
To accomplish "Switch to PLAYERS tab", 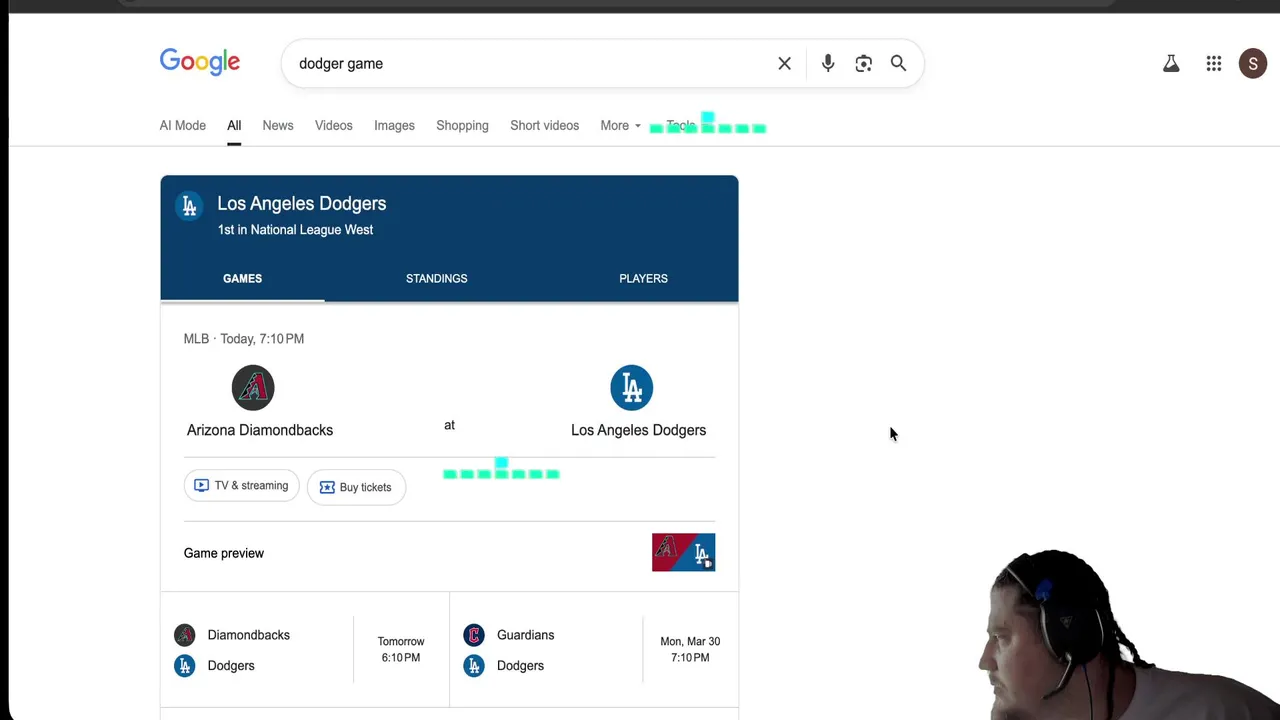I will (x=643, y=279).
